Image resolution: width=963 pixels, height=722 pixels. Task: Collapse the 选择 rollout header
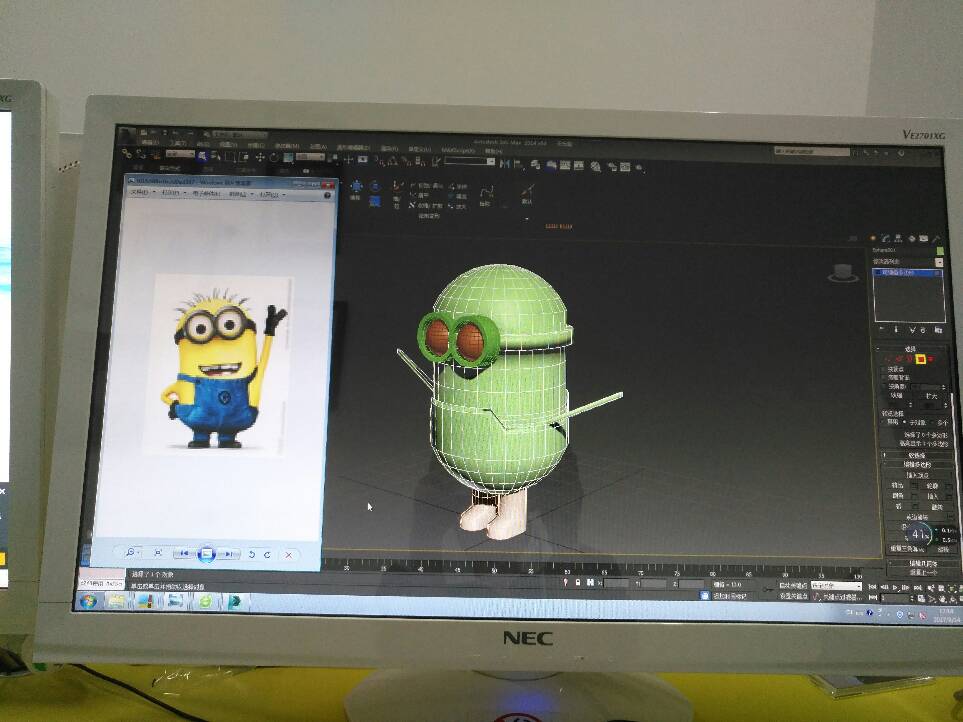click(x=911, y=349)
